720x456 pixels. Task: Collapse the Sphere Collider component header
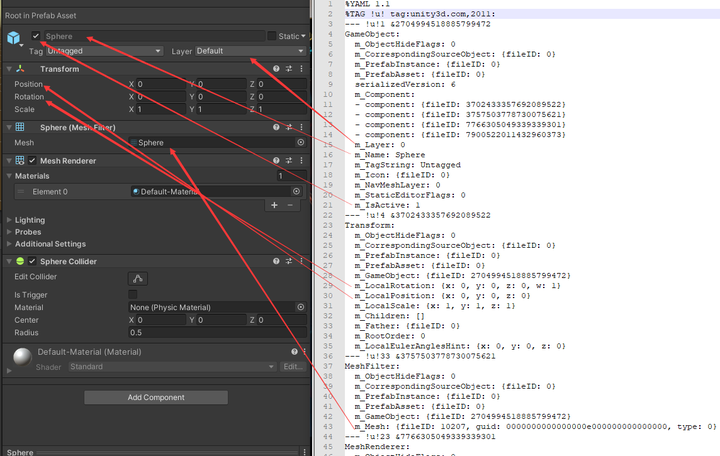coord(9,261)
